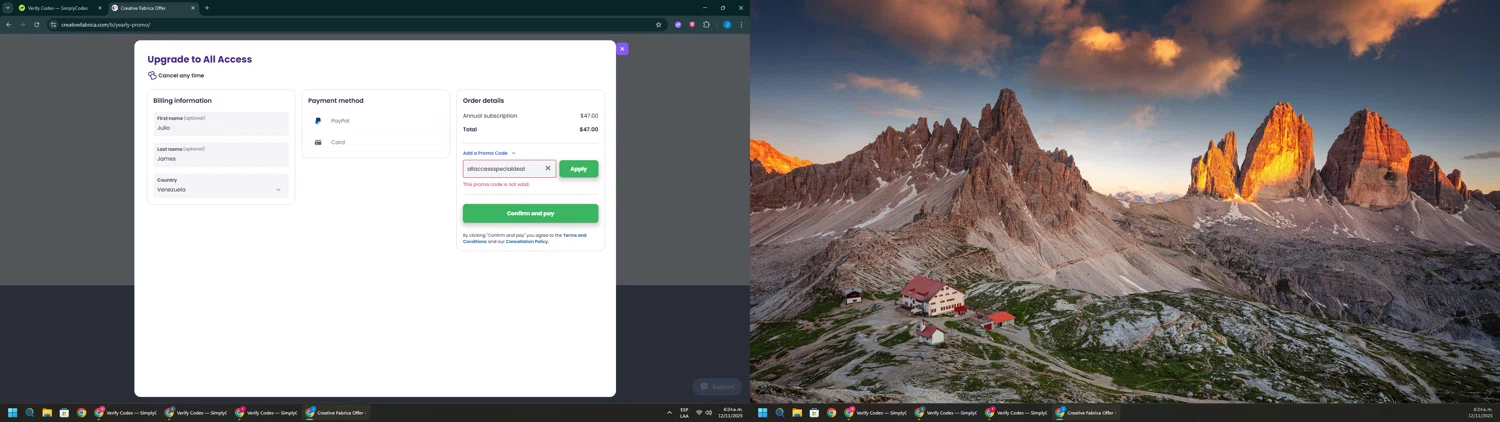Click the 'This promo code is not valid.' message
This screenshot has width=1500, height=422.
click(496, 184)
